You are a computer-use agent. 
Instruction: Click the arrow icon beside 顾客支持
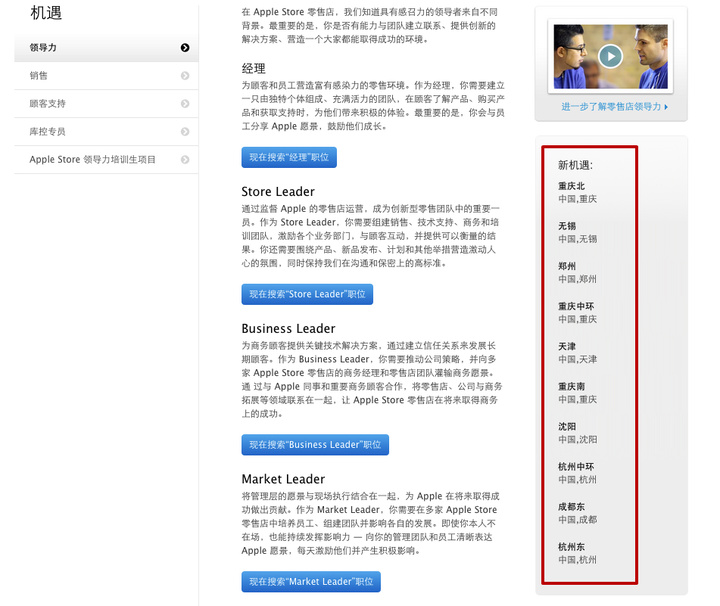point(185,104)
